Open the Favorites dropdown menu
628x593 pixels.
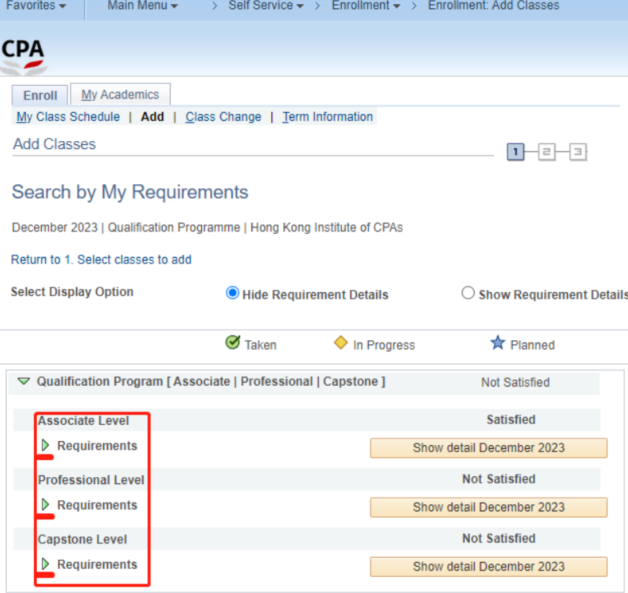click(x=36, y=5)
